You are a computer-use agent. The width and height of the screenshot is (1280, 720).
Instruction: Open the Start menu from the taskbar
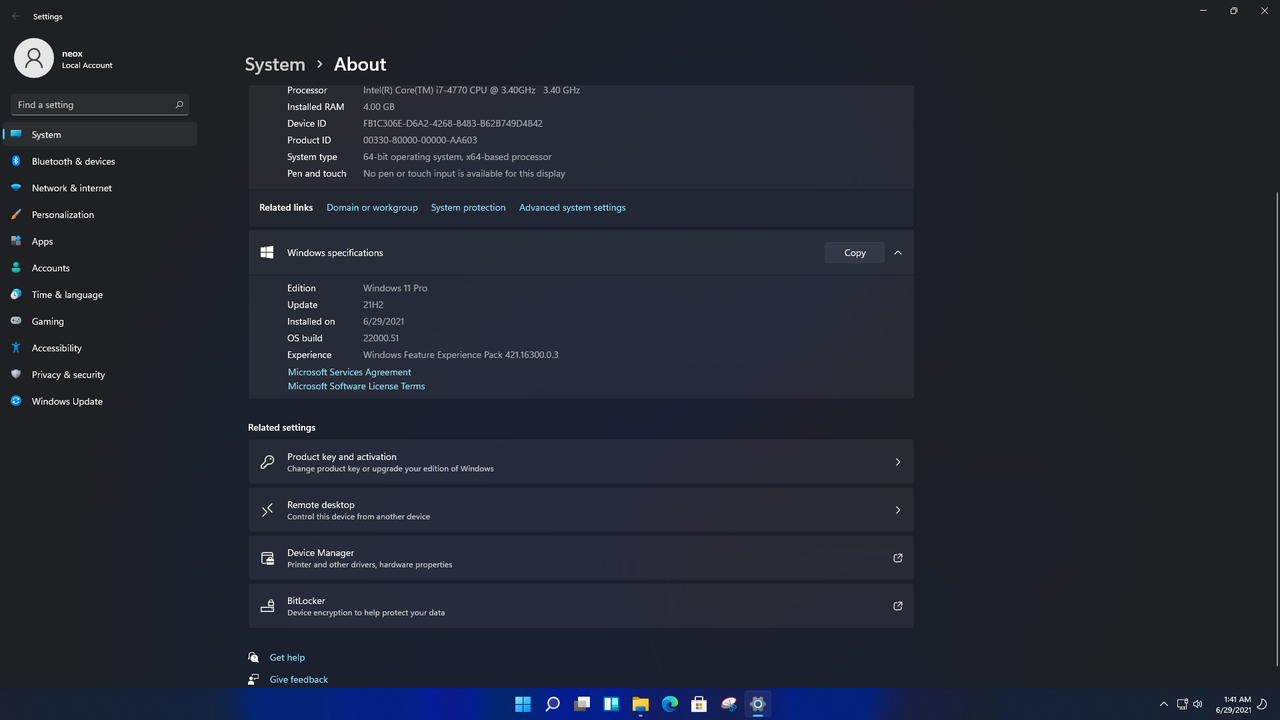pyautogui.click(x=523, y=704)
